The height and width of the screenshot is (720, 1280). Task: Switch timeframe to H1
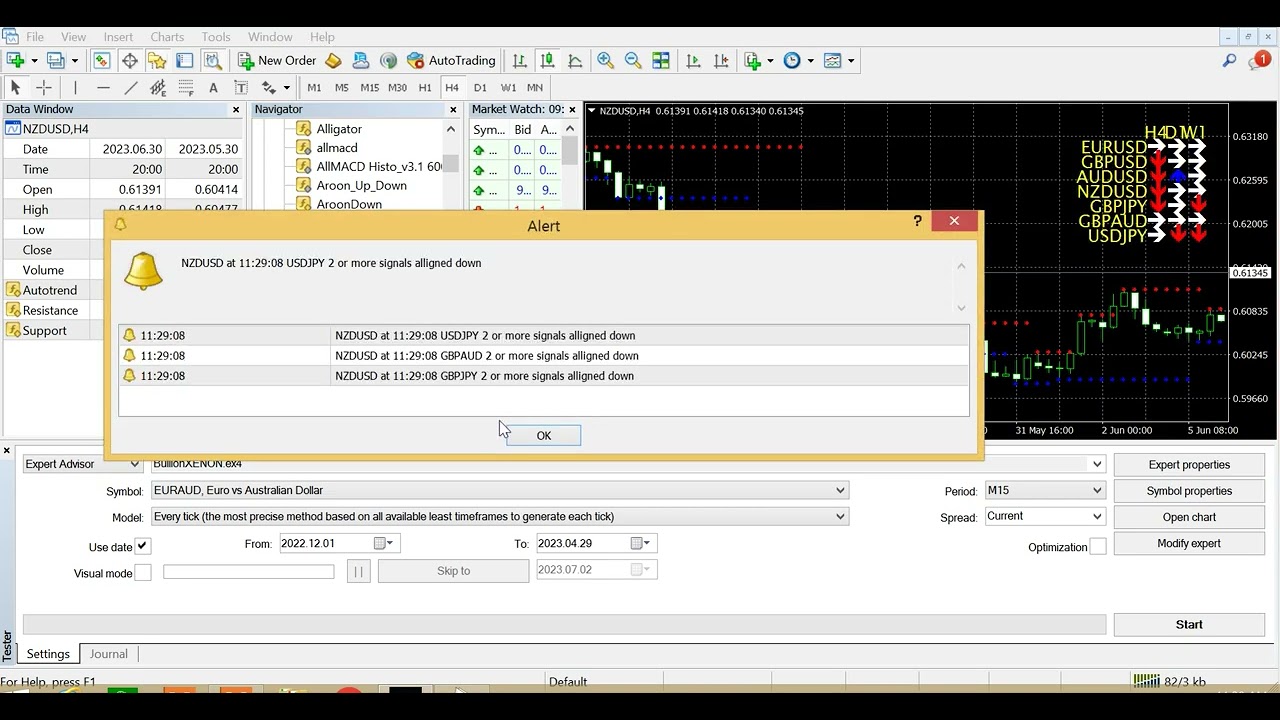coord(425,88)
